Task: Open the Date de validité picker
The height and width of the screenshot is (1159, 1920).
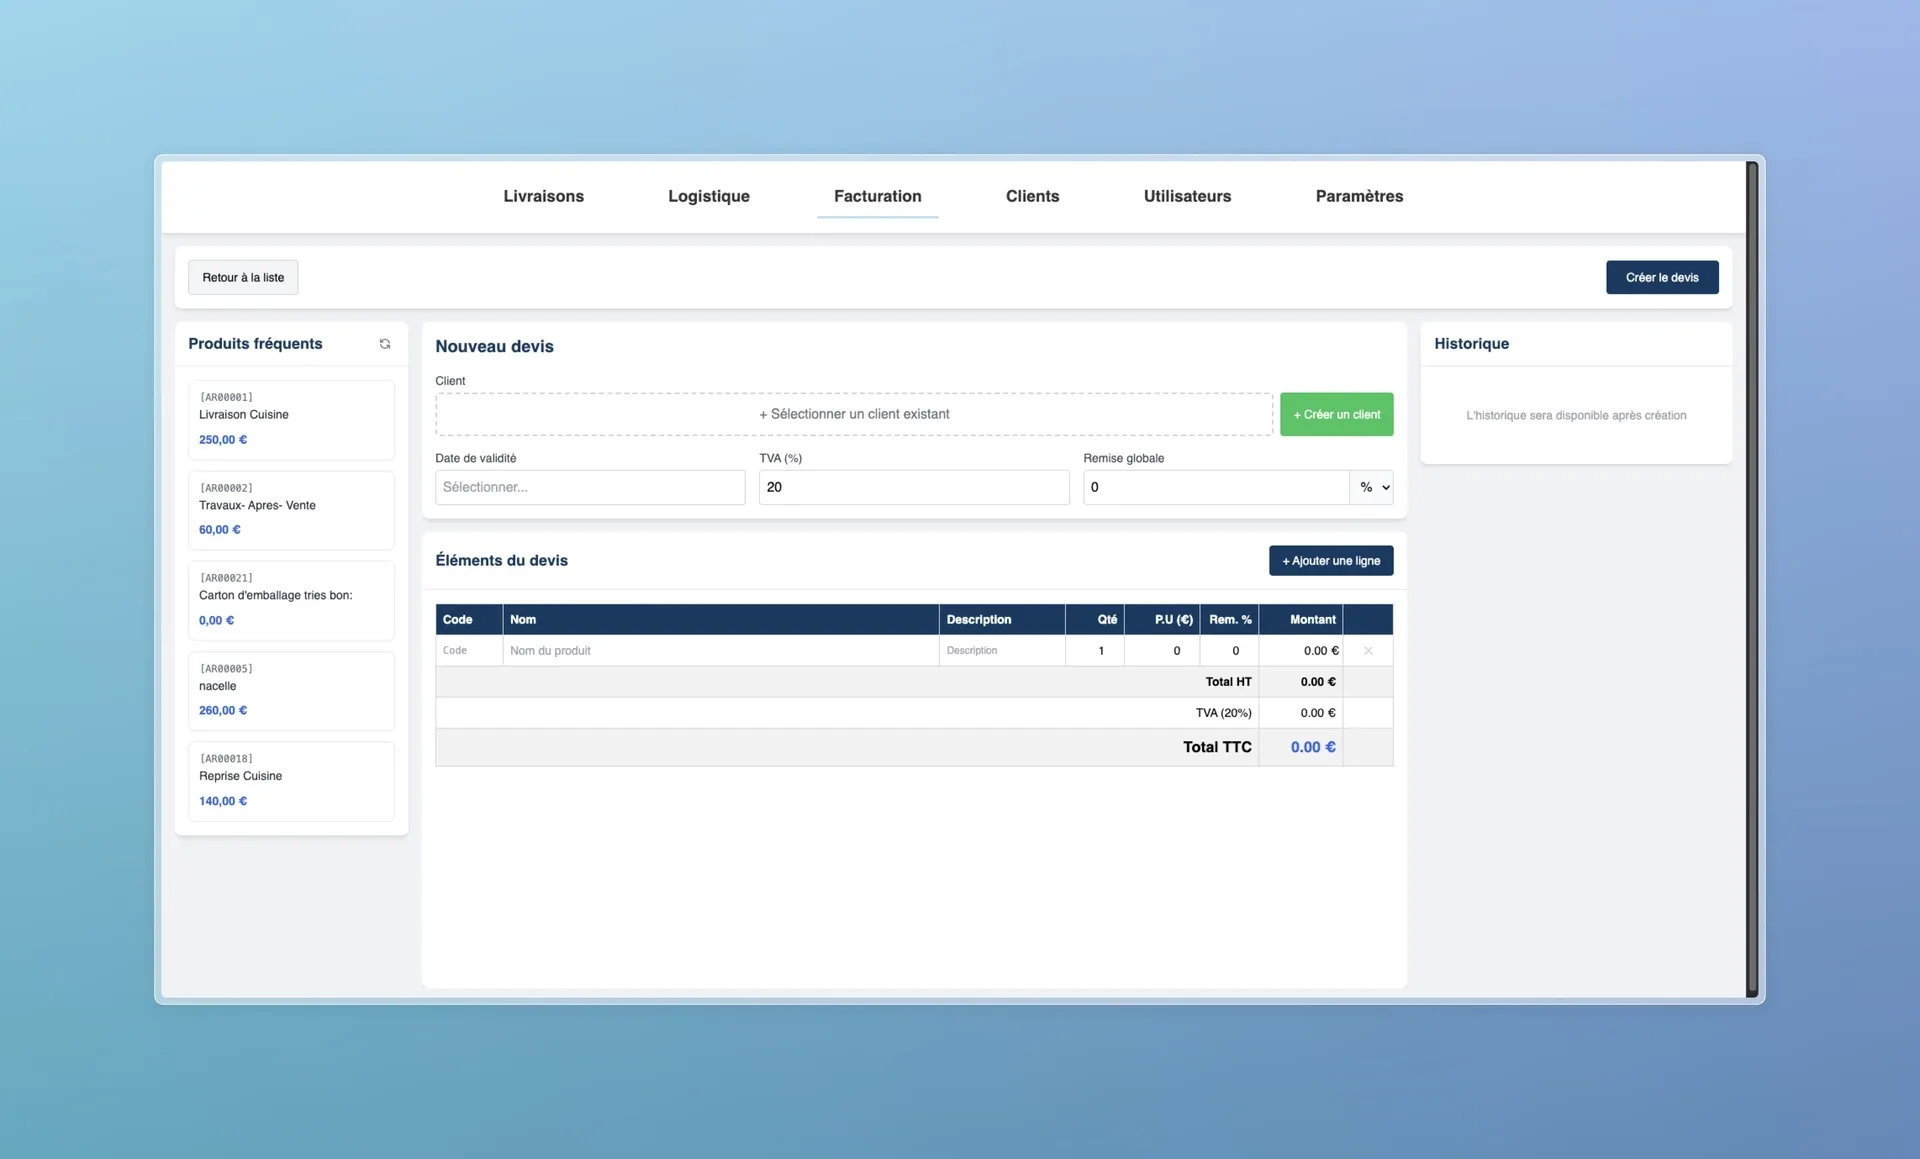Action: 590,487
